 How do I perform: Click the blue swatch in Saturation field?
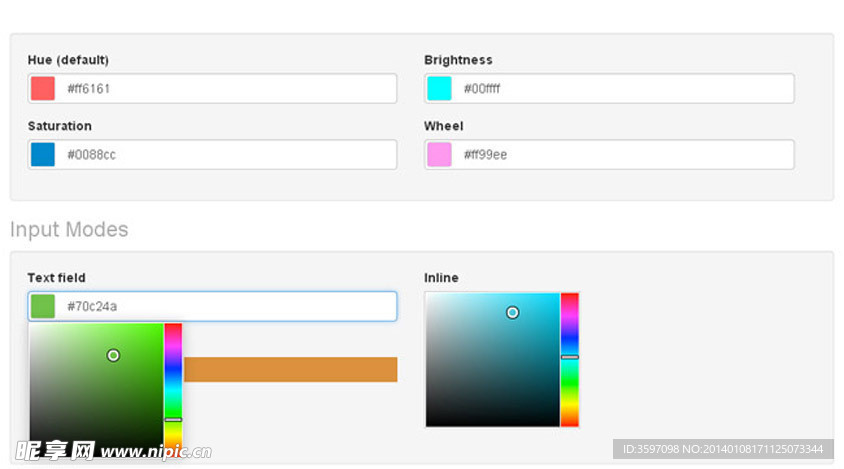pos(42,154)
